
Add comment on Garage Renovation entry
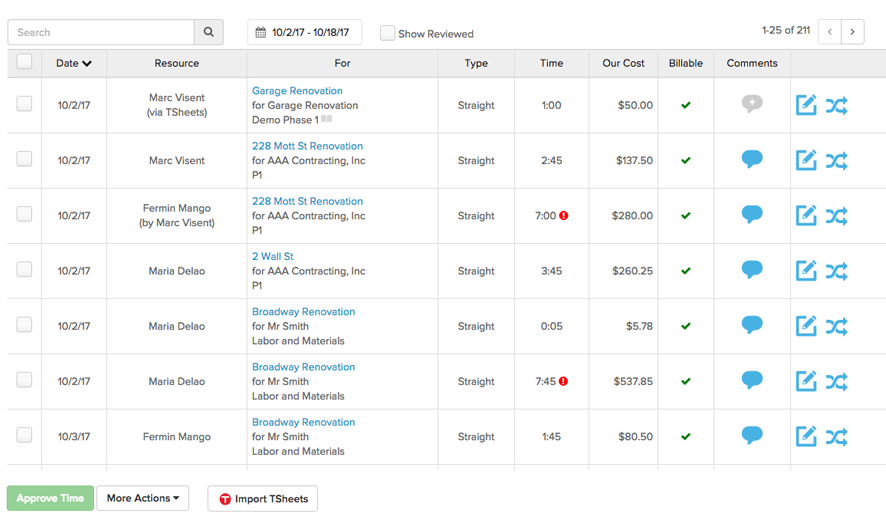click(752, 104)
